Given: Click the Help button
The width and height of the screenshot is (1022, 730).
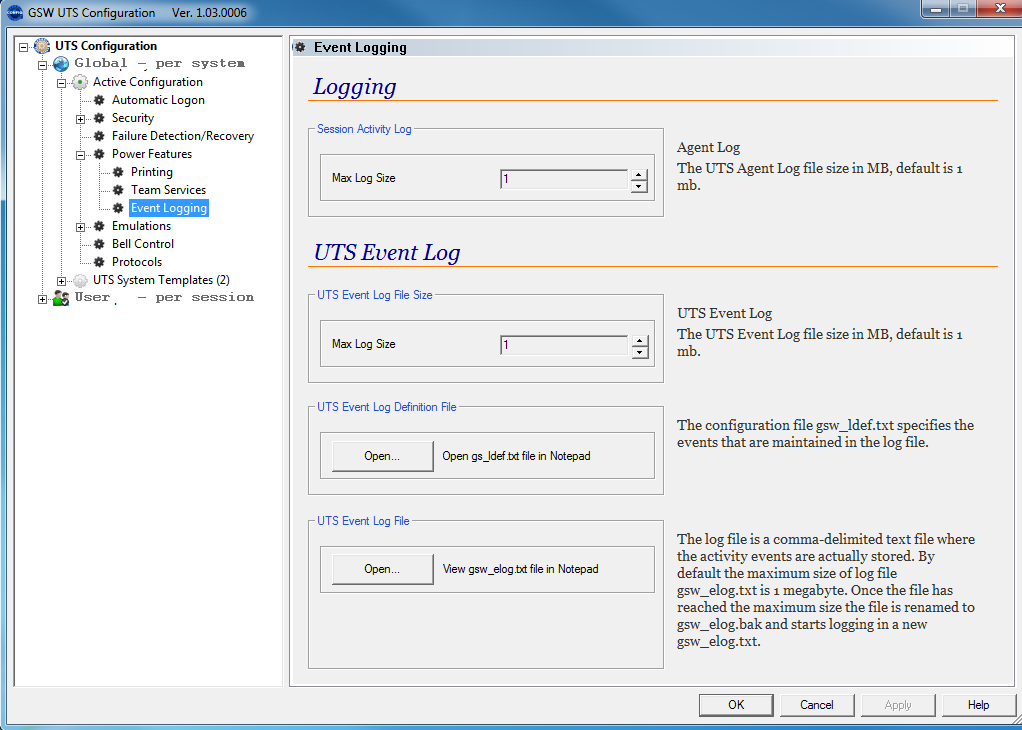Looking at the screenshot, I should [x=978, y=705].
